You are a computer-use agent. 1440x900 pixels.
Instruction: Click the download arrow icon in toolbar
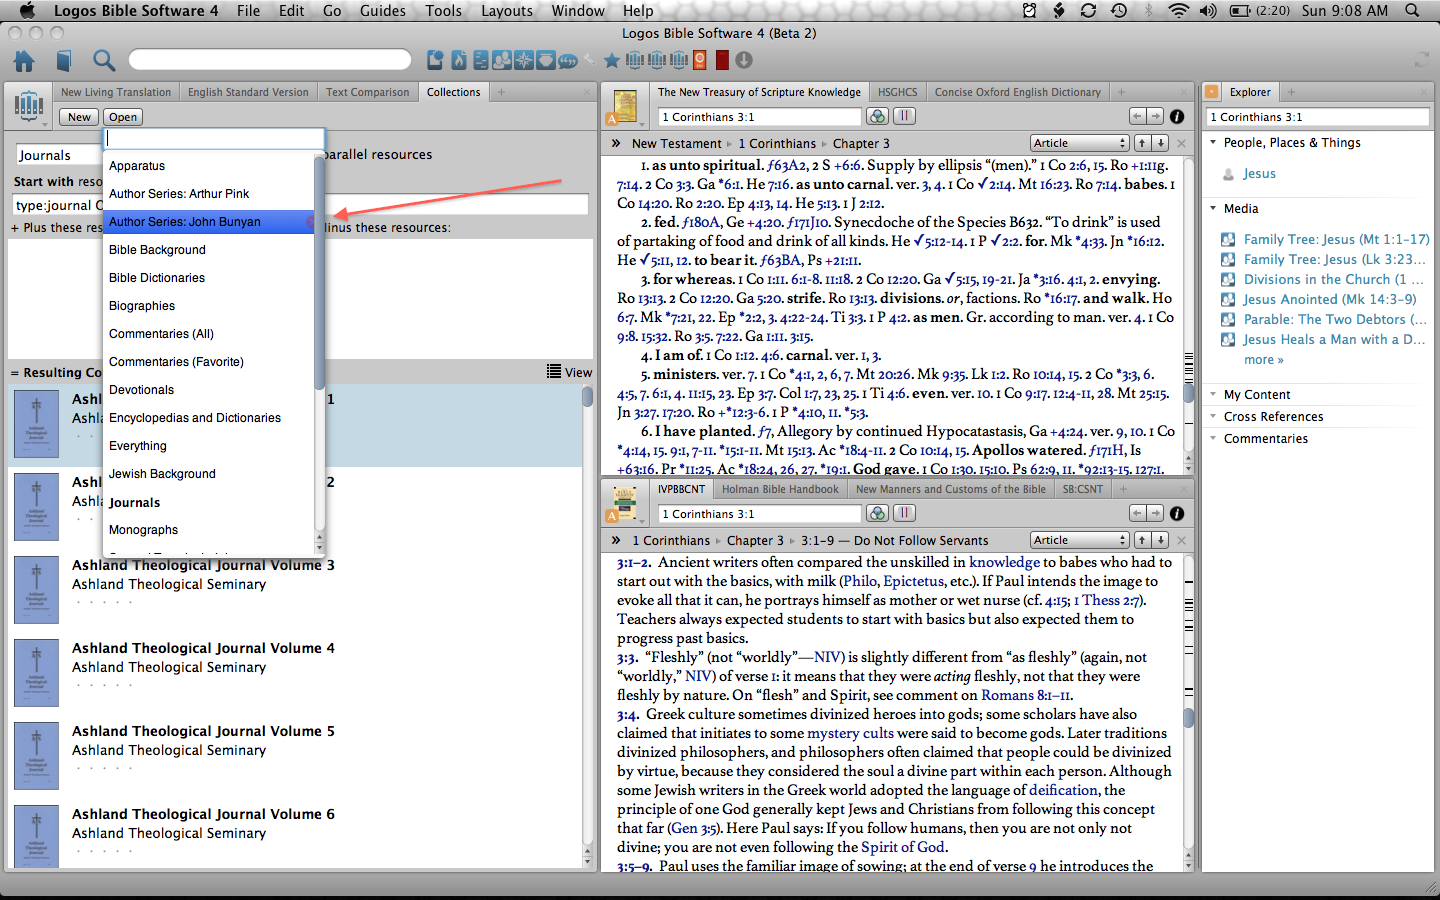tap(744, 60)
